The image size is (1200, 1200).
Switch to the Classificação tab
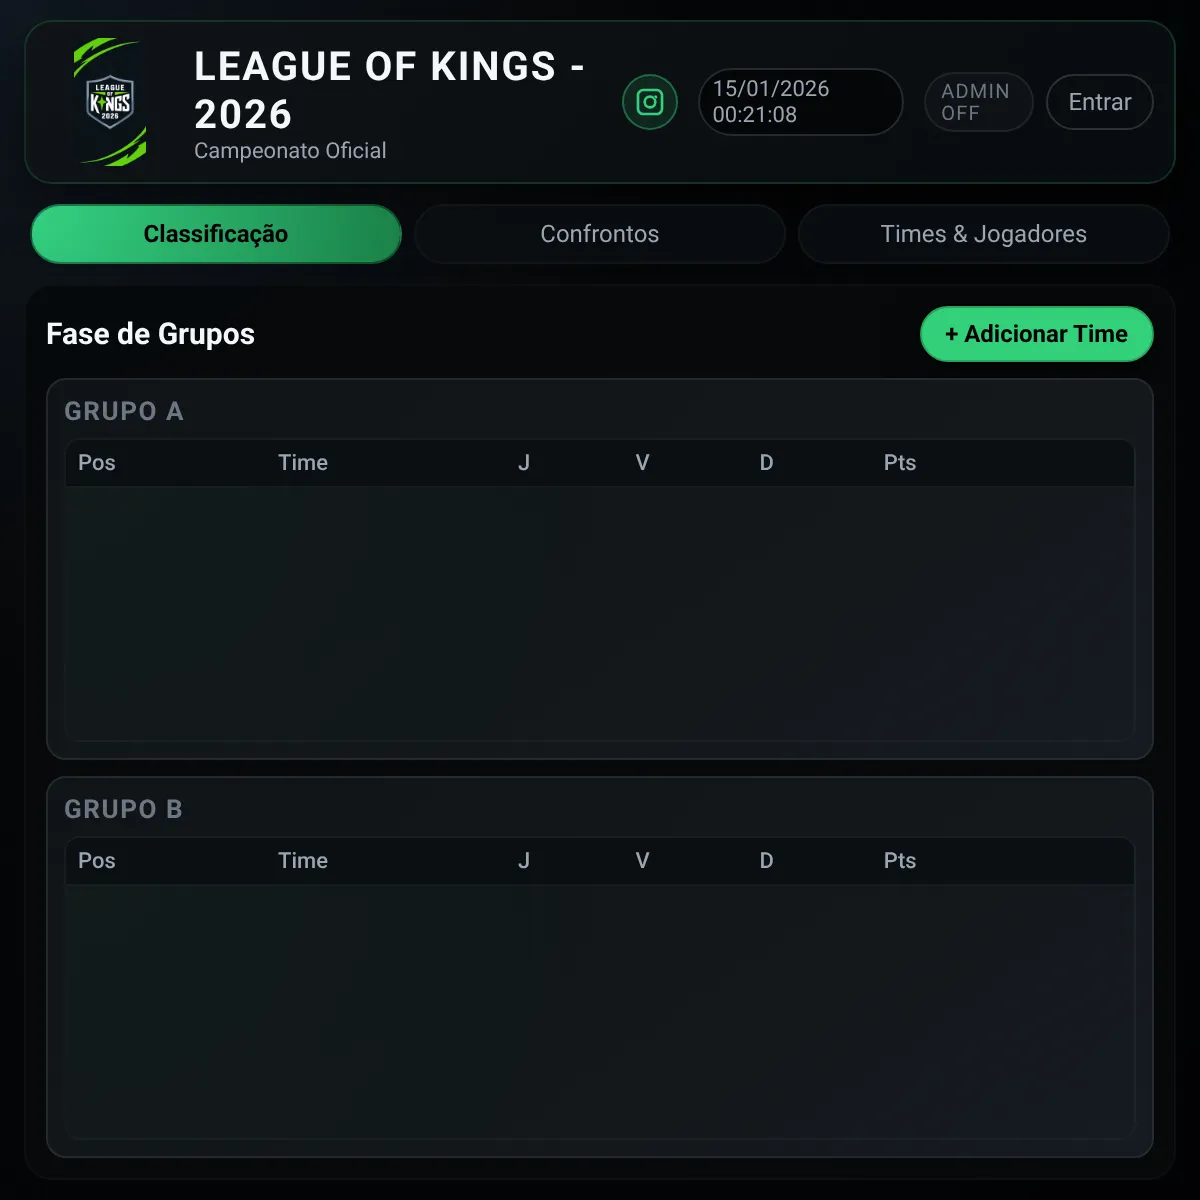coord(216,234)
